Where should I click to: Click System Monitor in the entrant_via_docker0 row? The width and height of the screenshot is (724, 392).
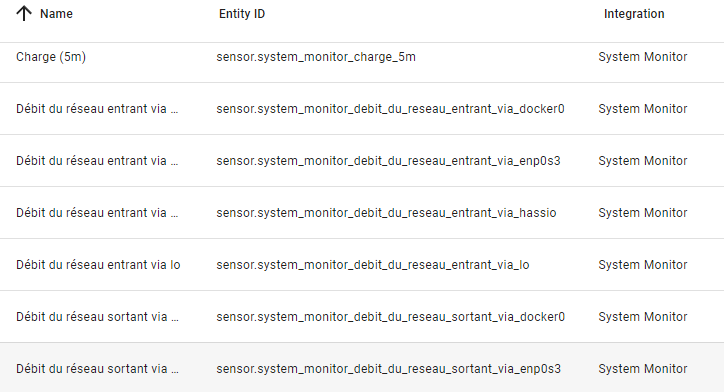pos(643,109)
